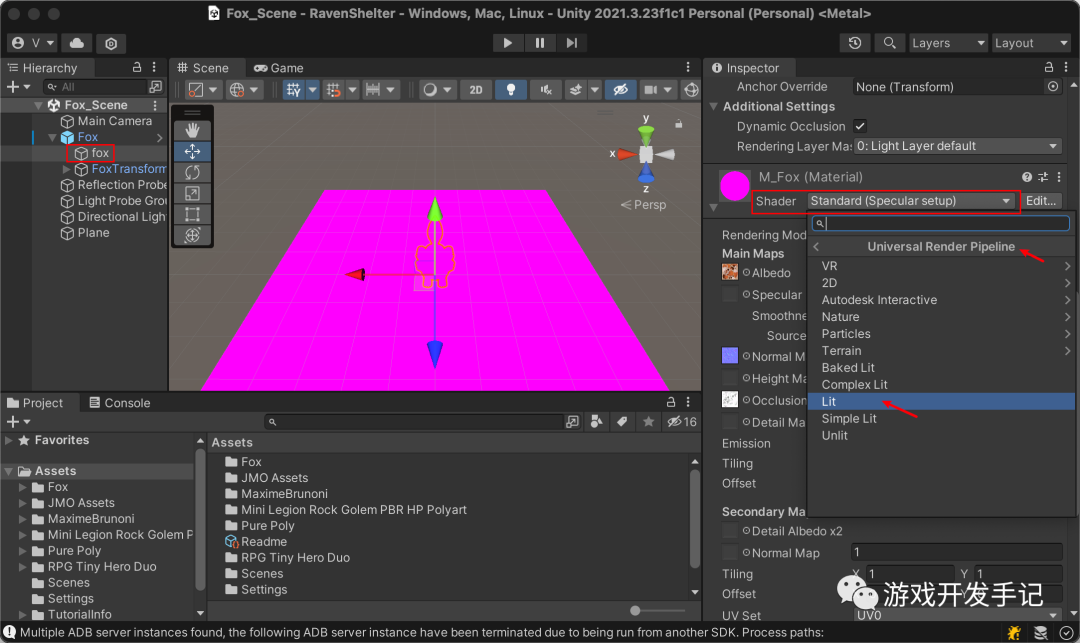Click the Pause button
Screen dimensions: 1080x643
[540, 43]
